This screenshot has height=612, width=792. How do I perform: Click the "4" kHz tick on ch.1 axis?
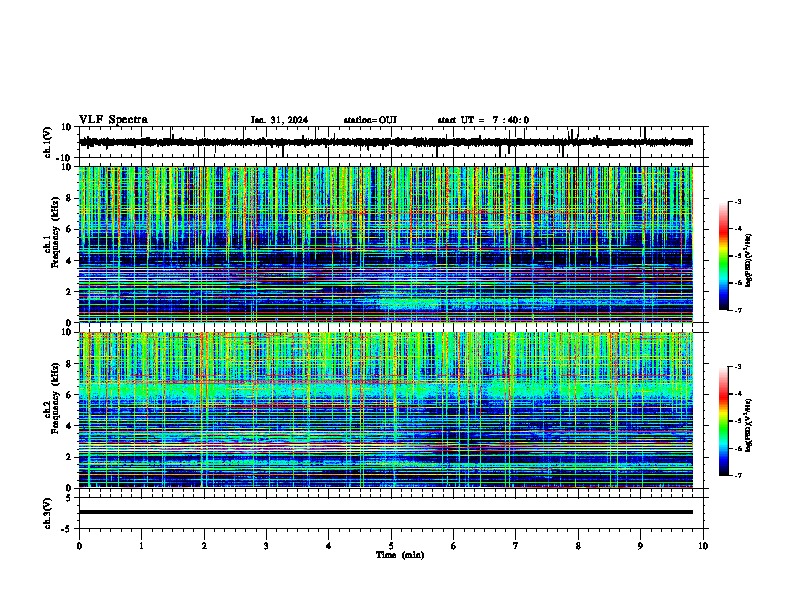point(69,261)
